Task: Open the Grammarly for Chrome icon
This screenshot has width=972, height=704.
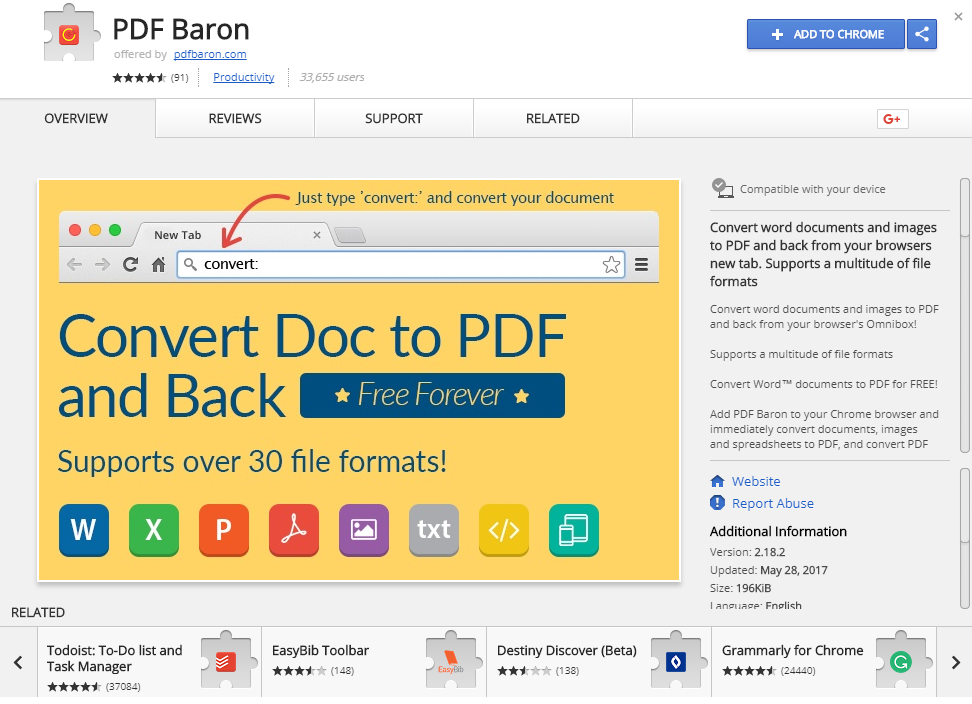Action: (x=901, y=660)
